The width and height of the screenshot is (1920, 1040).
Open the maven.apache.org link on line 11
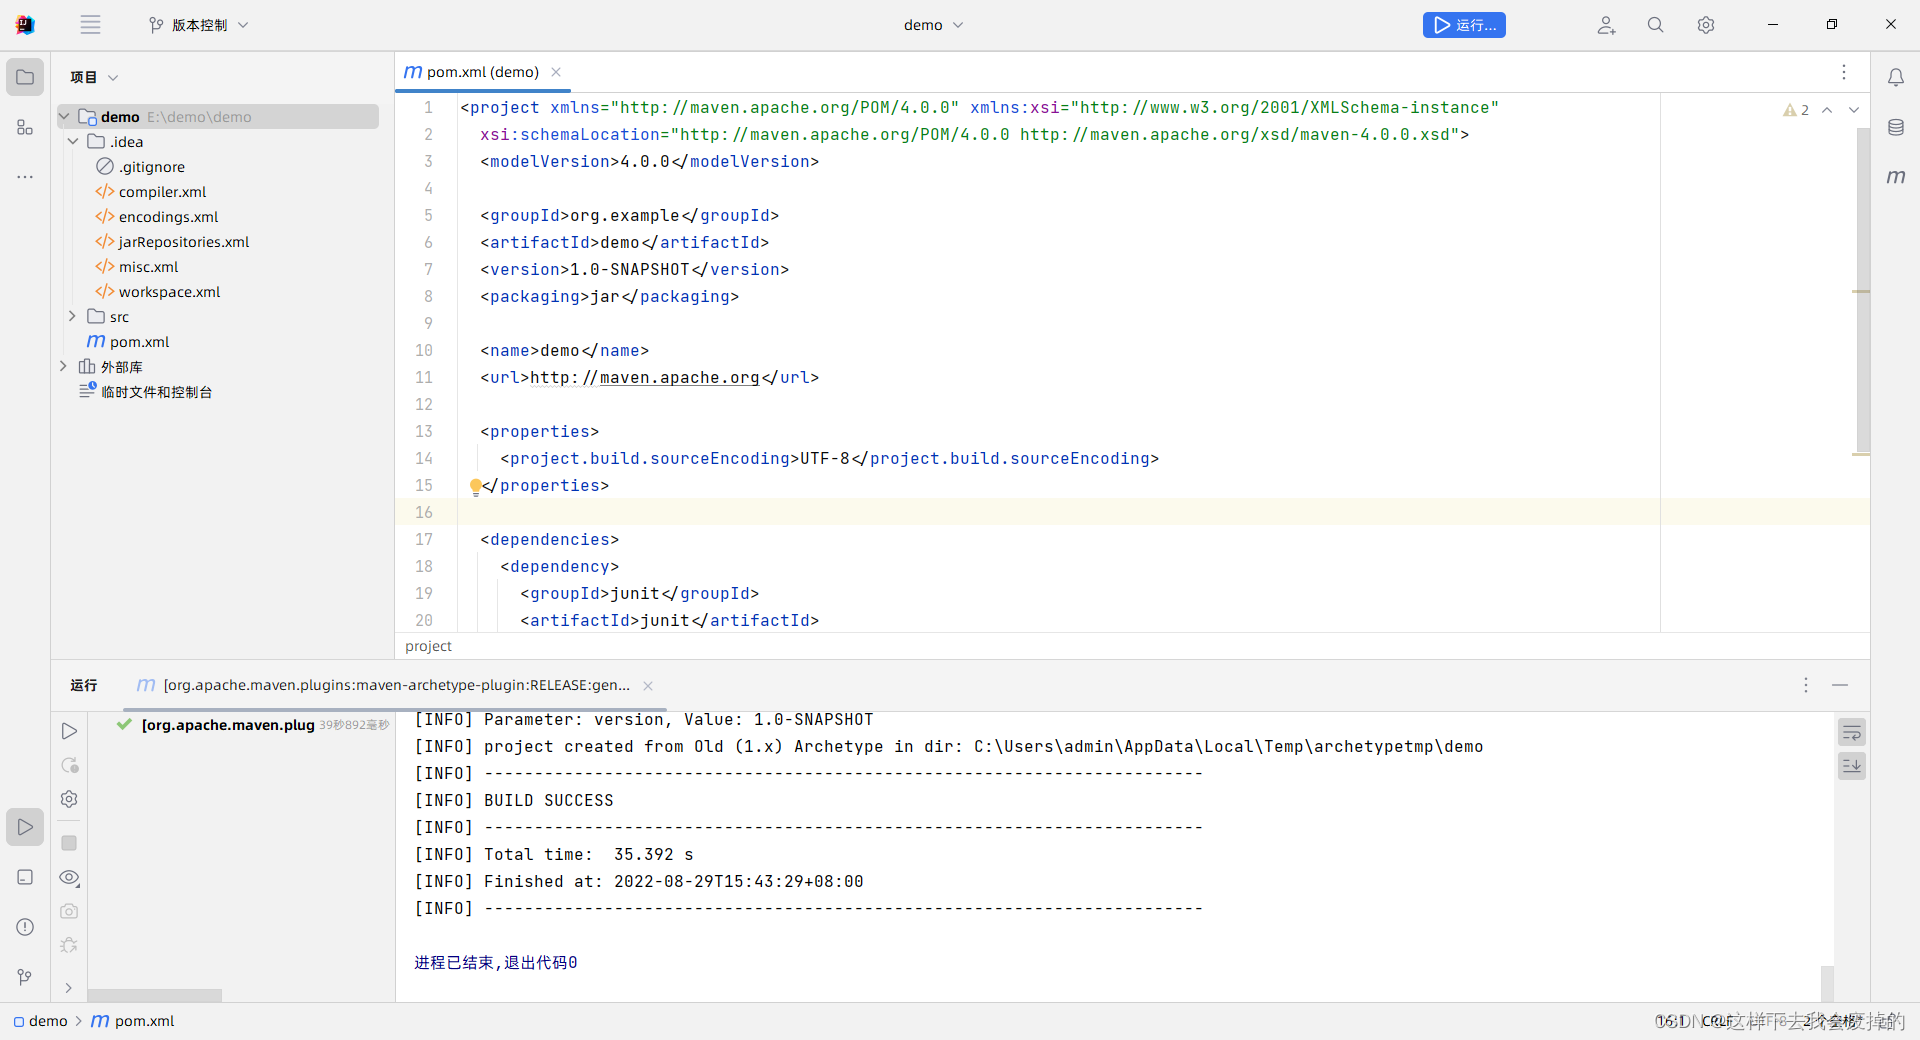coord(644,378)
